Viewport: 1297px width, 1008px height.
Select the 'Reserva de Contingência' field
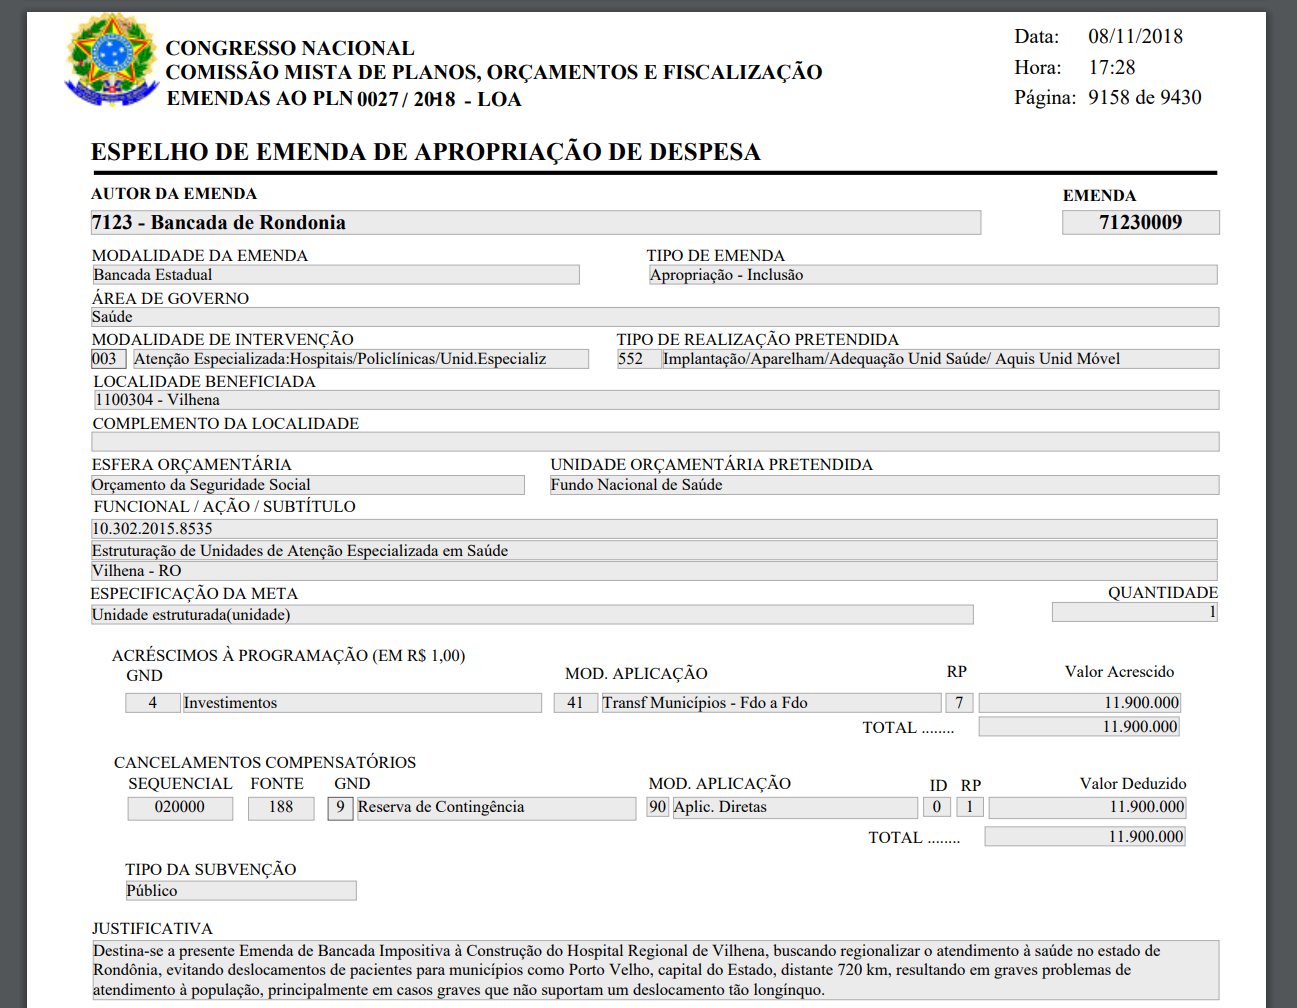pyautogui.click(x=495, y=807)
